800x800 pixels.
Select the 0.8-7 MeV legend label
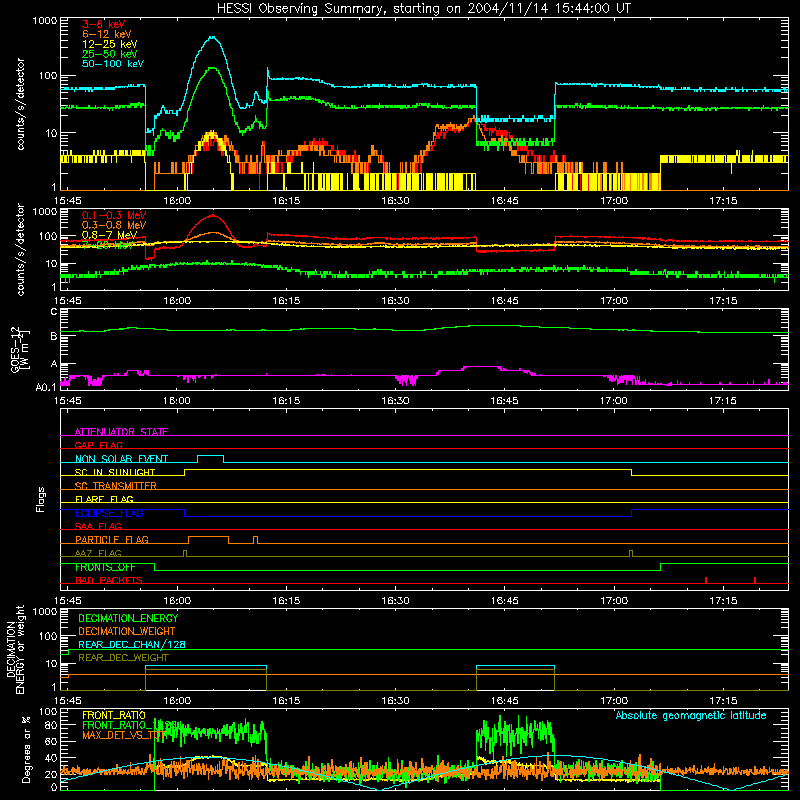109,235
